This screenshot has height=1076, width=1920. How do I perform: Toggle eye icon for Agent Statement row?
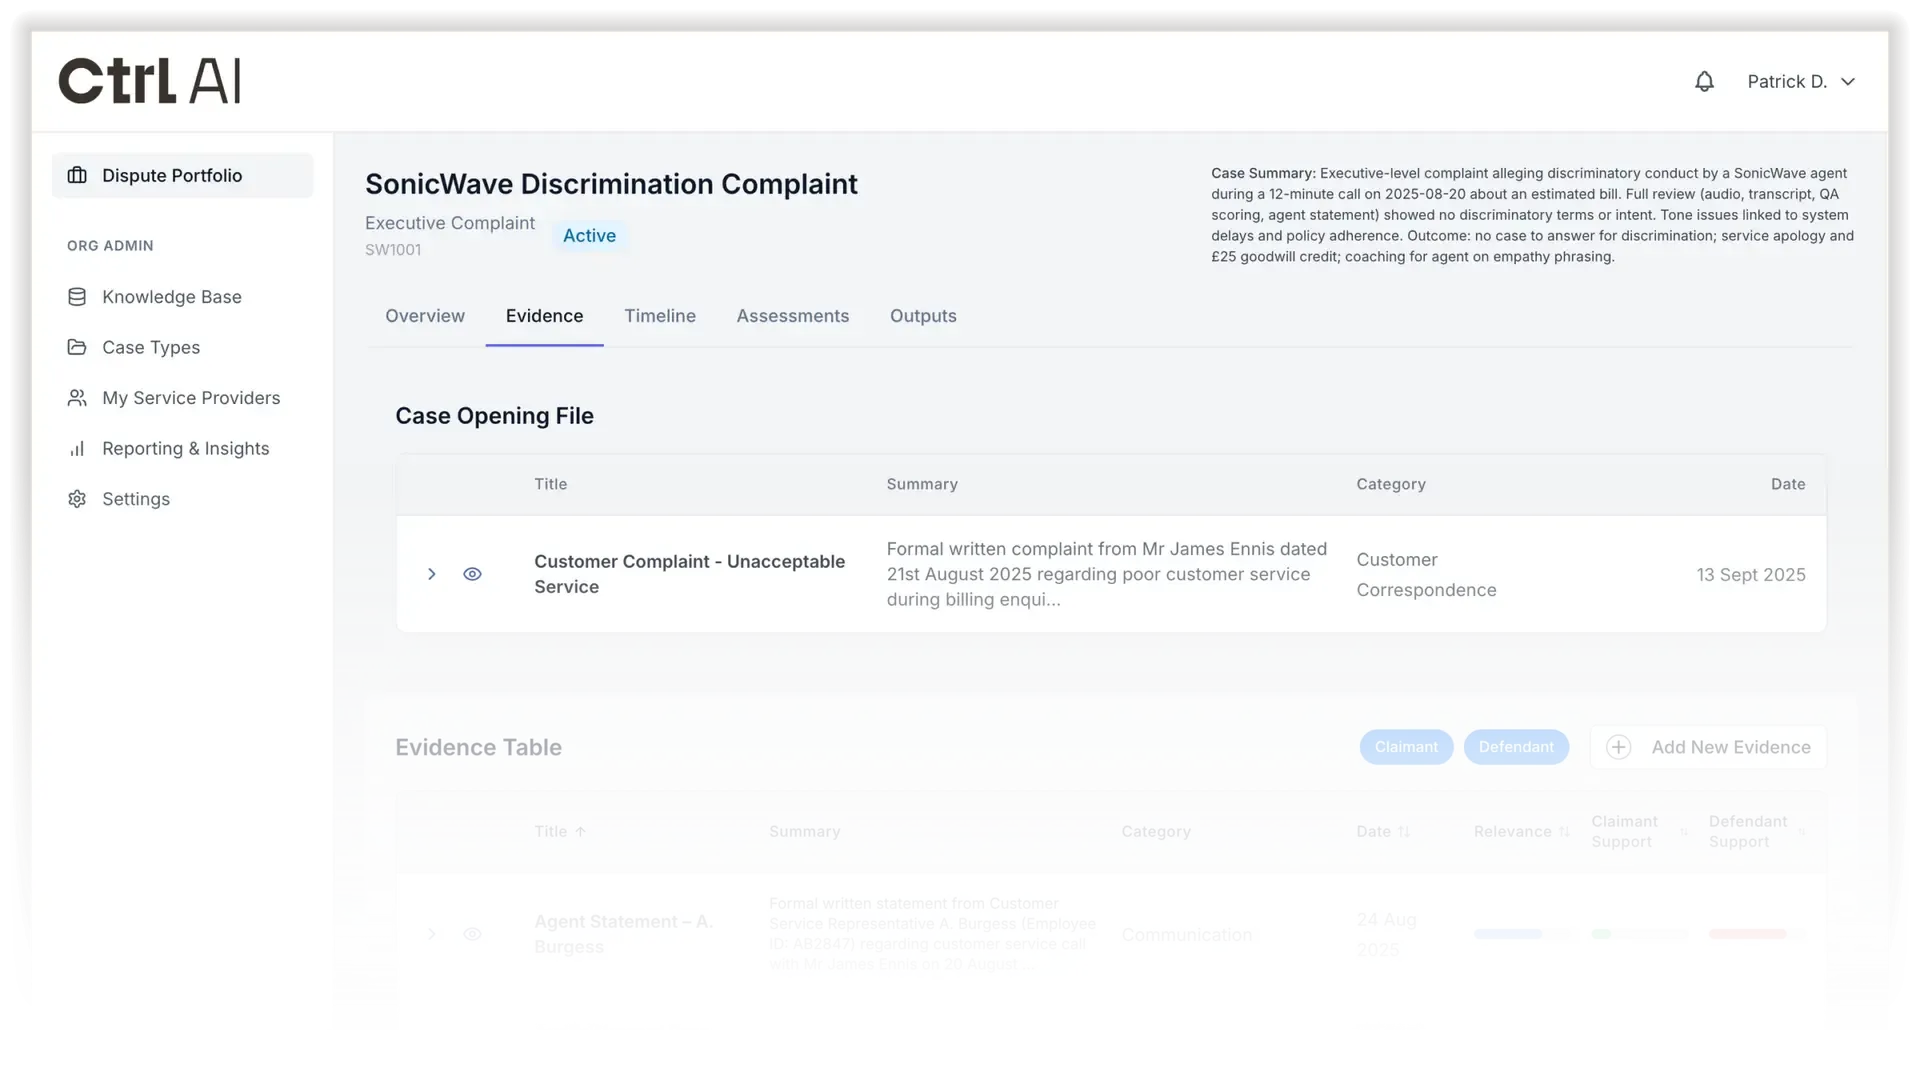(x=472, y=934)
